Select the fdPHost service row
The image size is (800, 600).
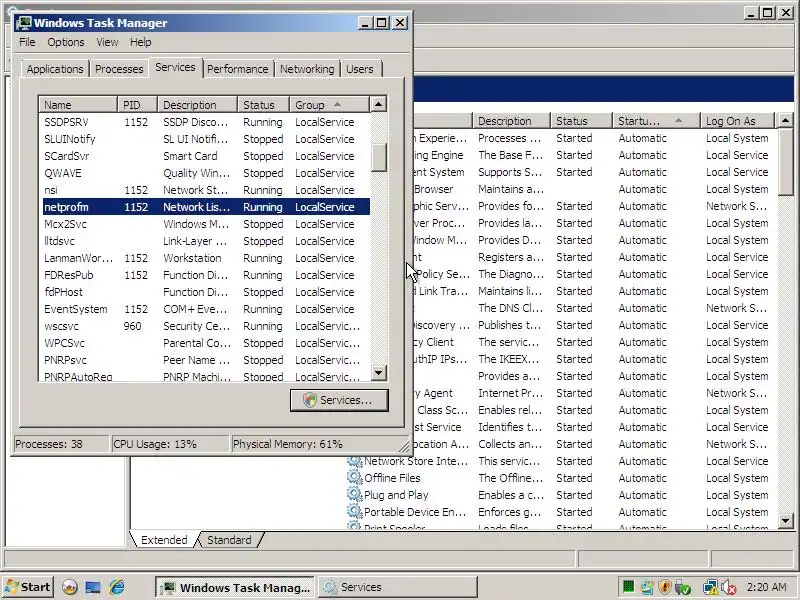click(205, 292)
